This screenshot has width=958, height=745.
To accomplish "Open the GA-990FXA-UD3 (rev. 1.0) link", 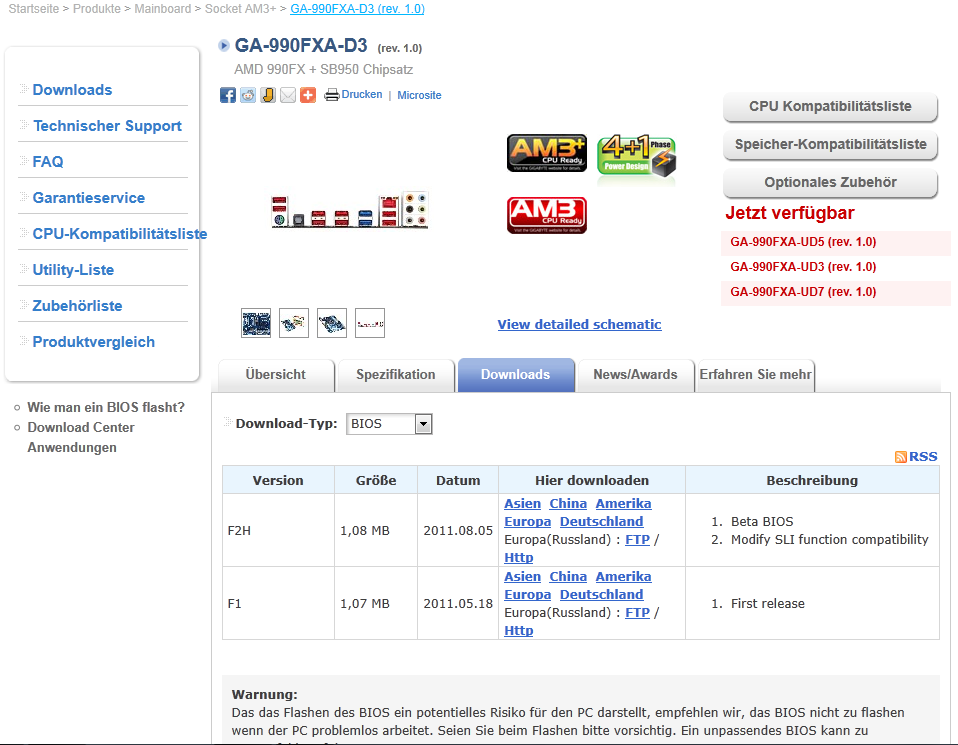I will [803, 267].
